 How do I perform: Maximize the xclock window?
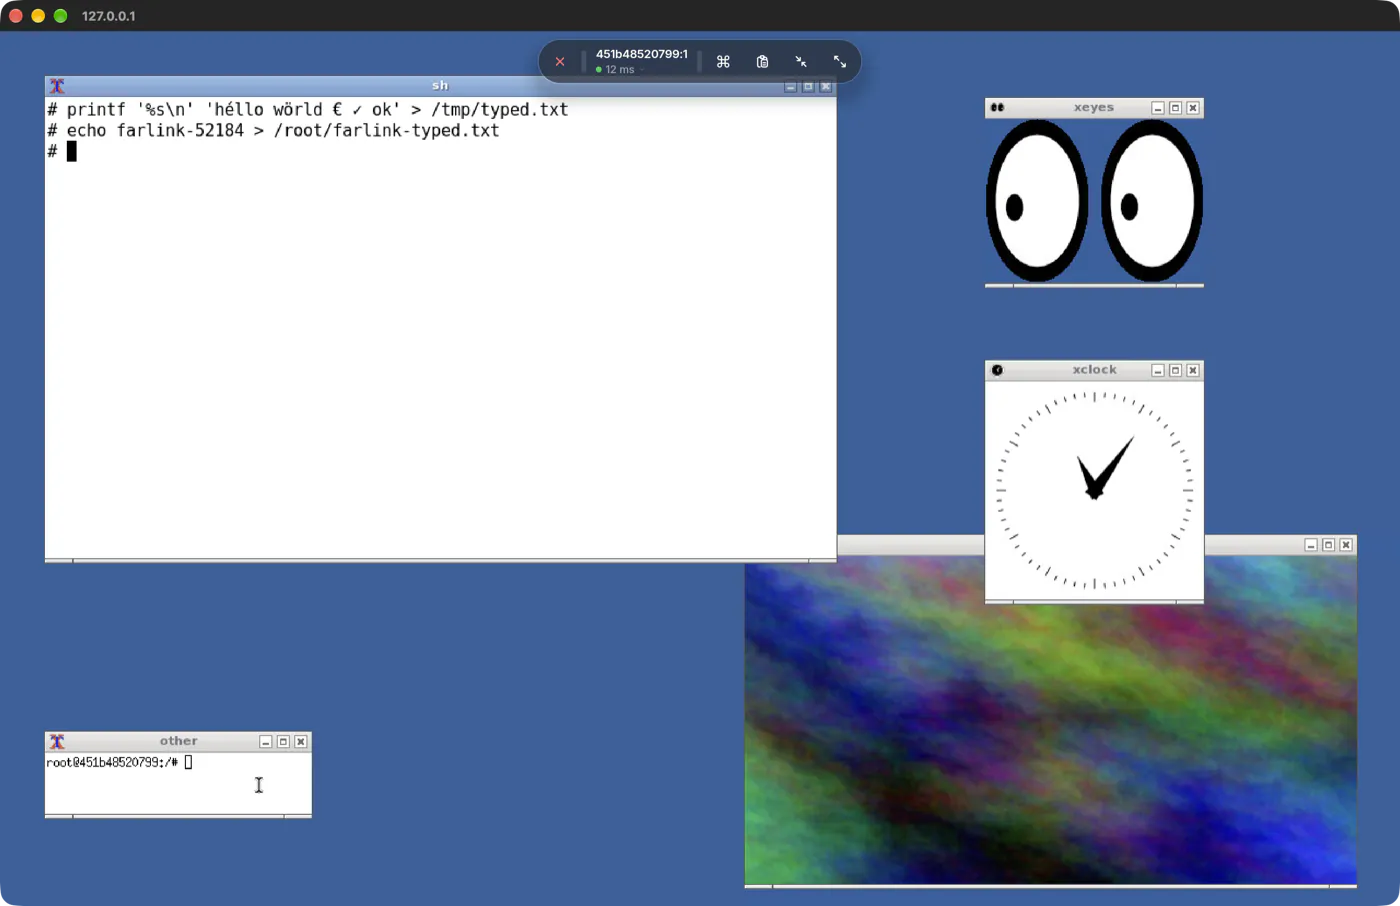click(x=1176, y=370)
